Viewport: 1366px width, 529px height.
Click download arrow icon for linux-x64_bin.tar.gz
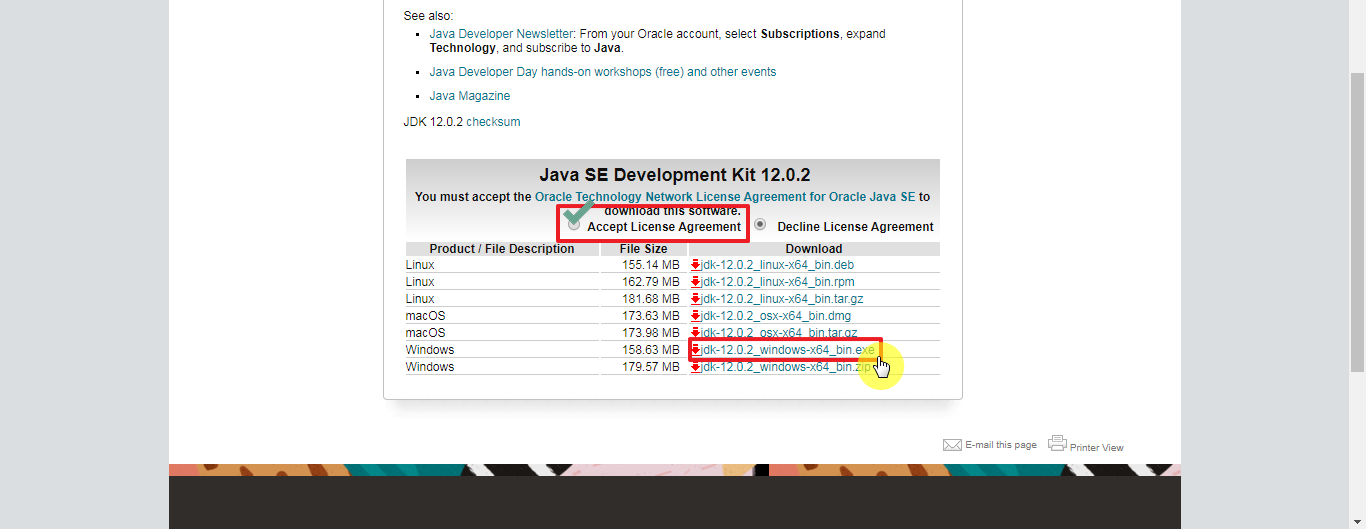tap(695, 299)
